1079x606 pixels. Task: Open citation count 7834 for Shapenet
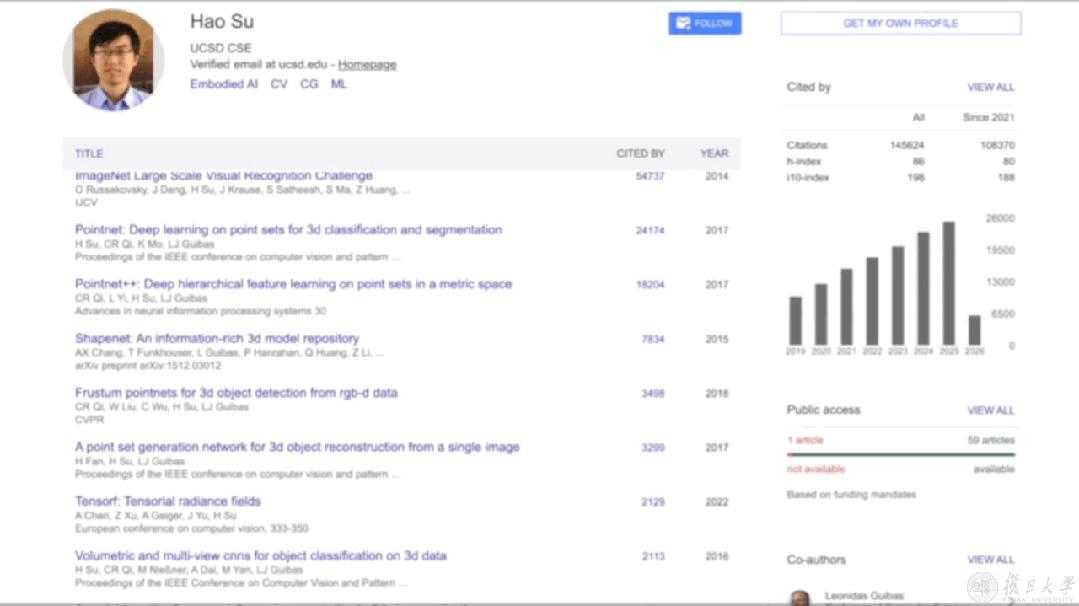point(652,339)
